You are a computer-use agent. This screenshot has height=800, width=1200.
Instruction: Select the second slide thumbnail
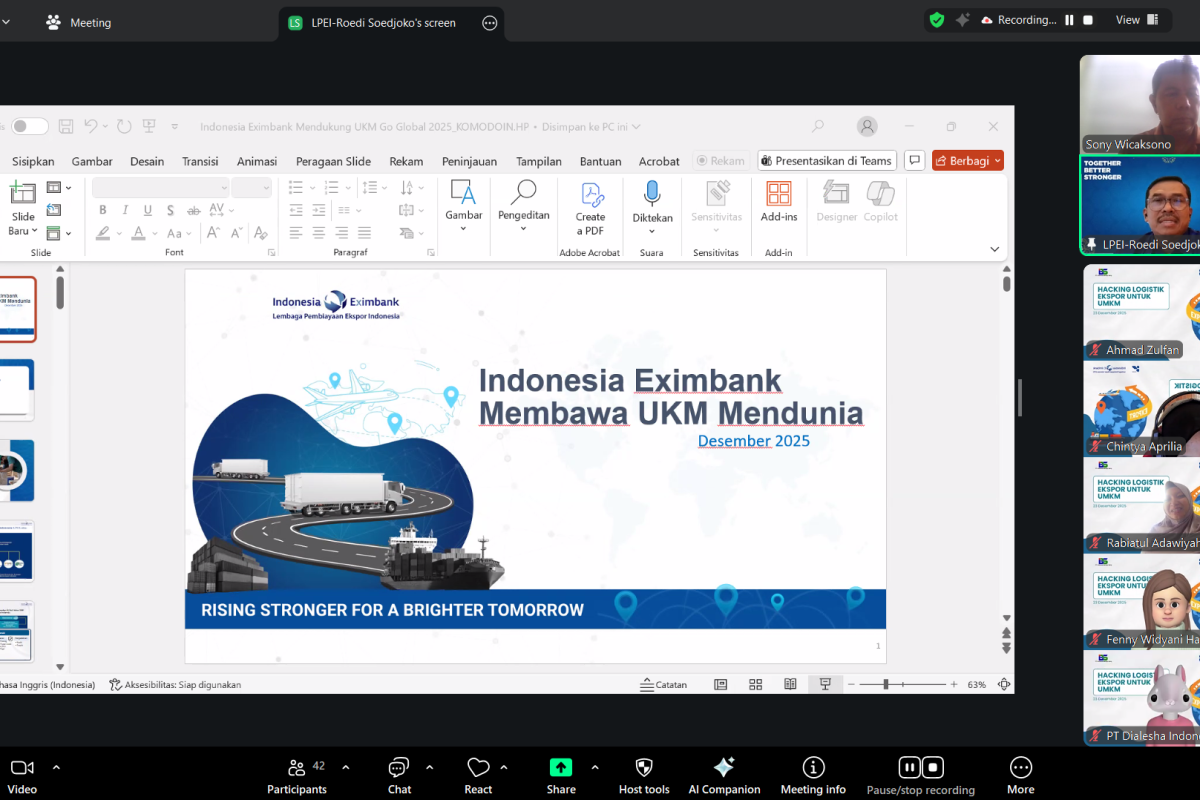16,390
